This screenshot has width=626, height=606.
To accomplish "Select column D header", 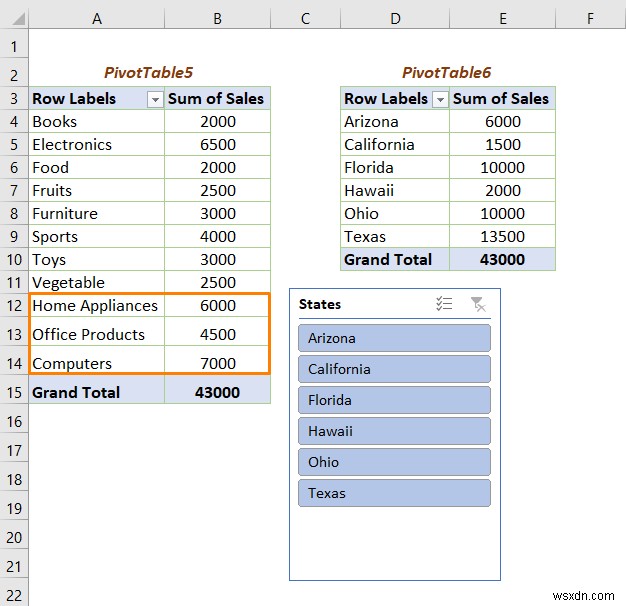I will click(x=395, y=19).
